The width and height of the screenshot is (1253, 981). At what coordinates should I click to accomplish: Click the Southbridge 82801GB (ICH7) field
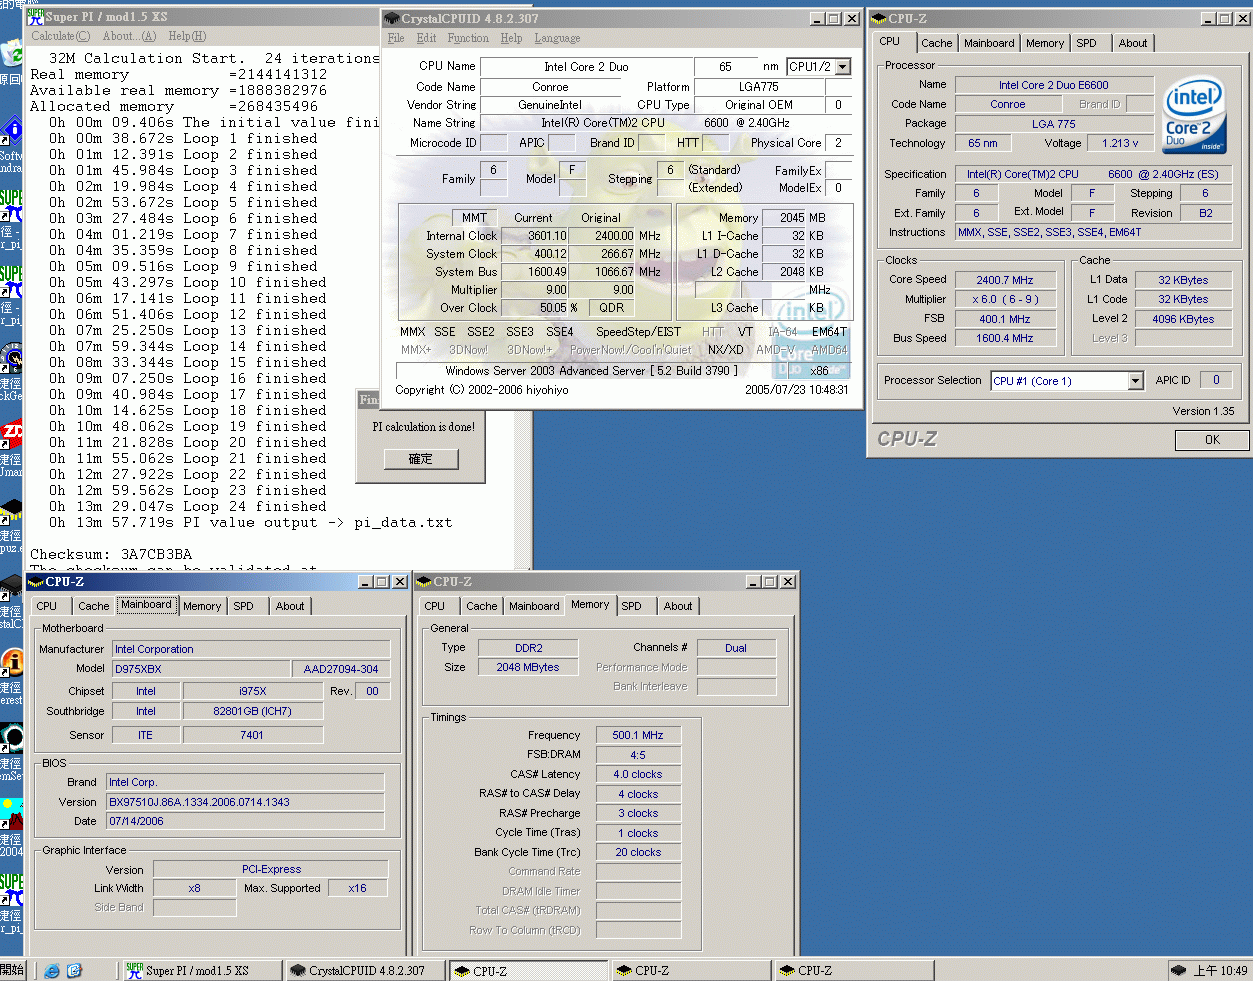(x=252, y=711)
